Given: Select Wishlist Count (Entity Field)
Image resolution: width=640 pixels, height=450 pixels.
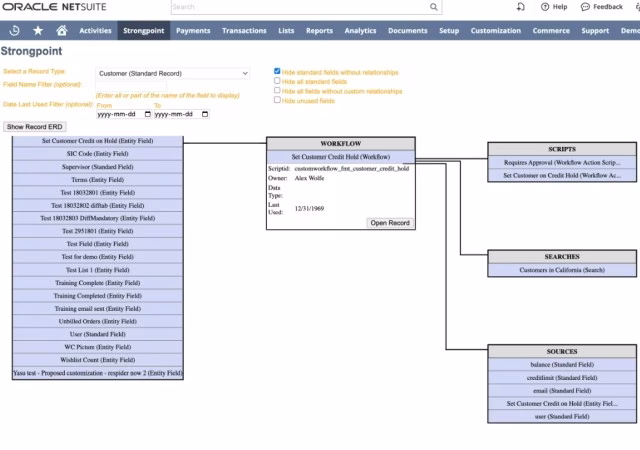Looking at the screenshot, I should pyautogui.click(x=98, y=360).
